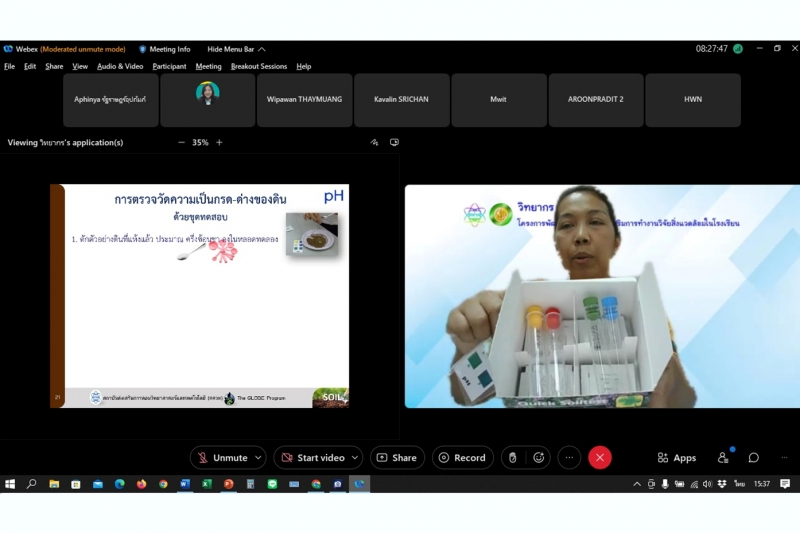Show the participants panel icon
This screenshot has width=800, height=533.
coord(723,458)
